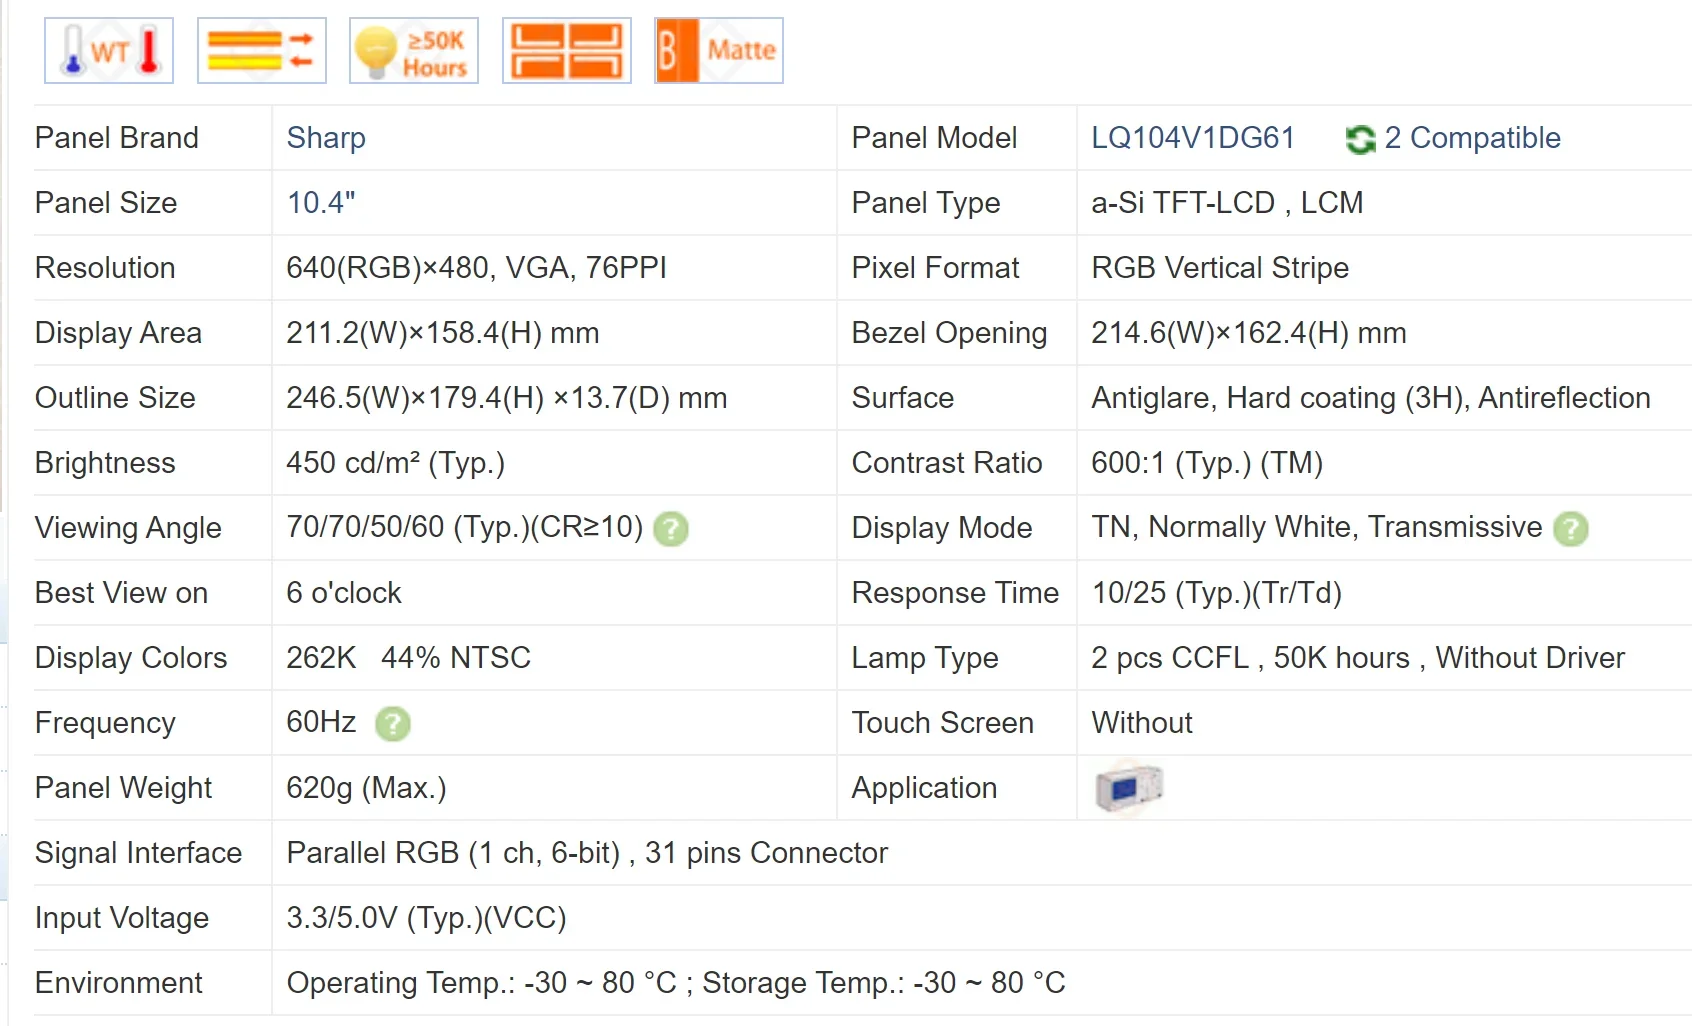Open help icon next to Display Mode value

point(1571,528)
